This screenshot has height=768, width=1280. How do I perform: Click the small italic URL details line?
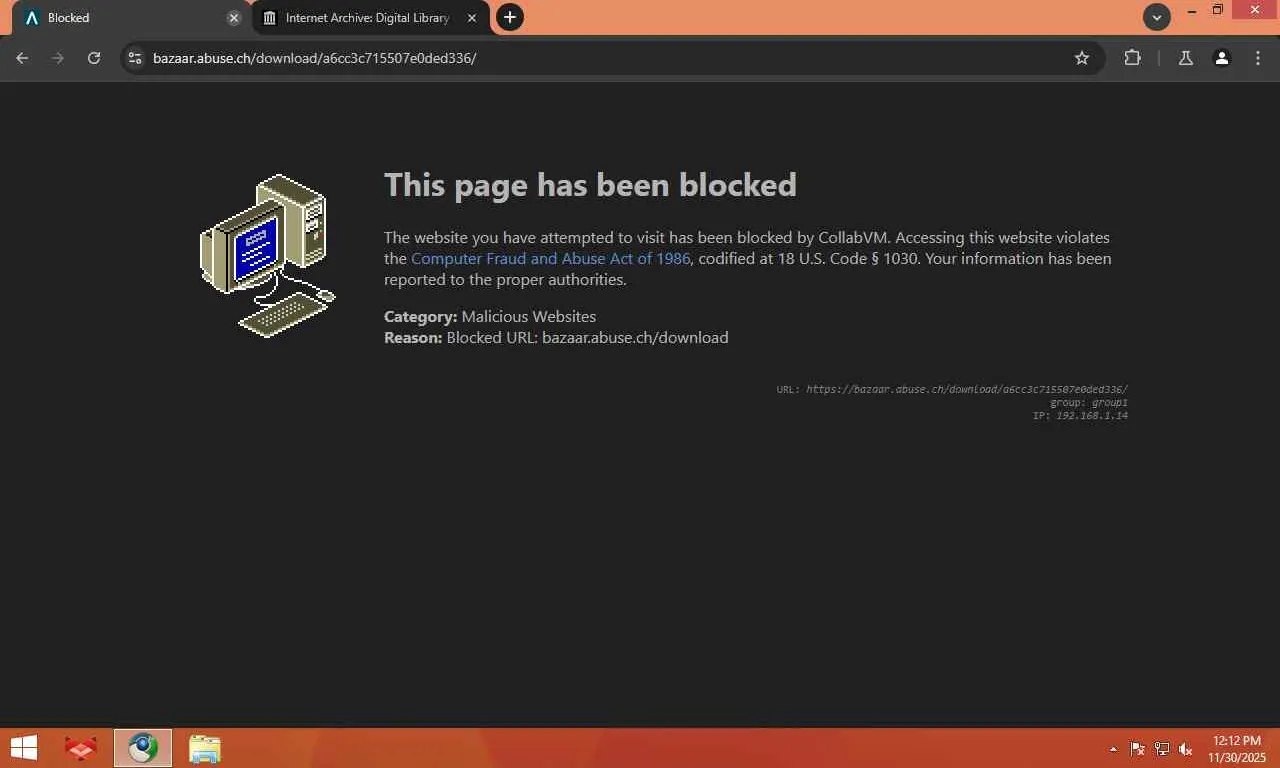(x=952, y=389)
